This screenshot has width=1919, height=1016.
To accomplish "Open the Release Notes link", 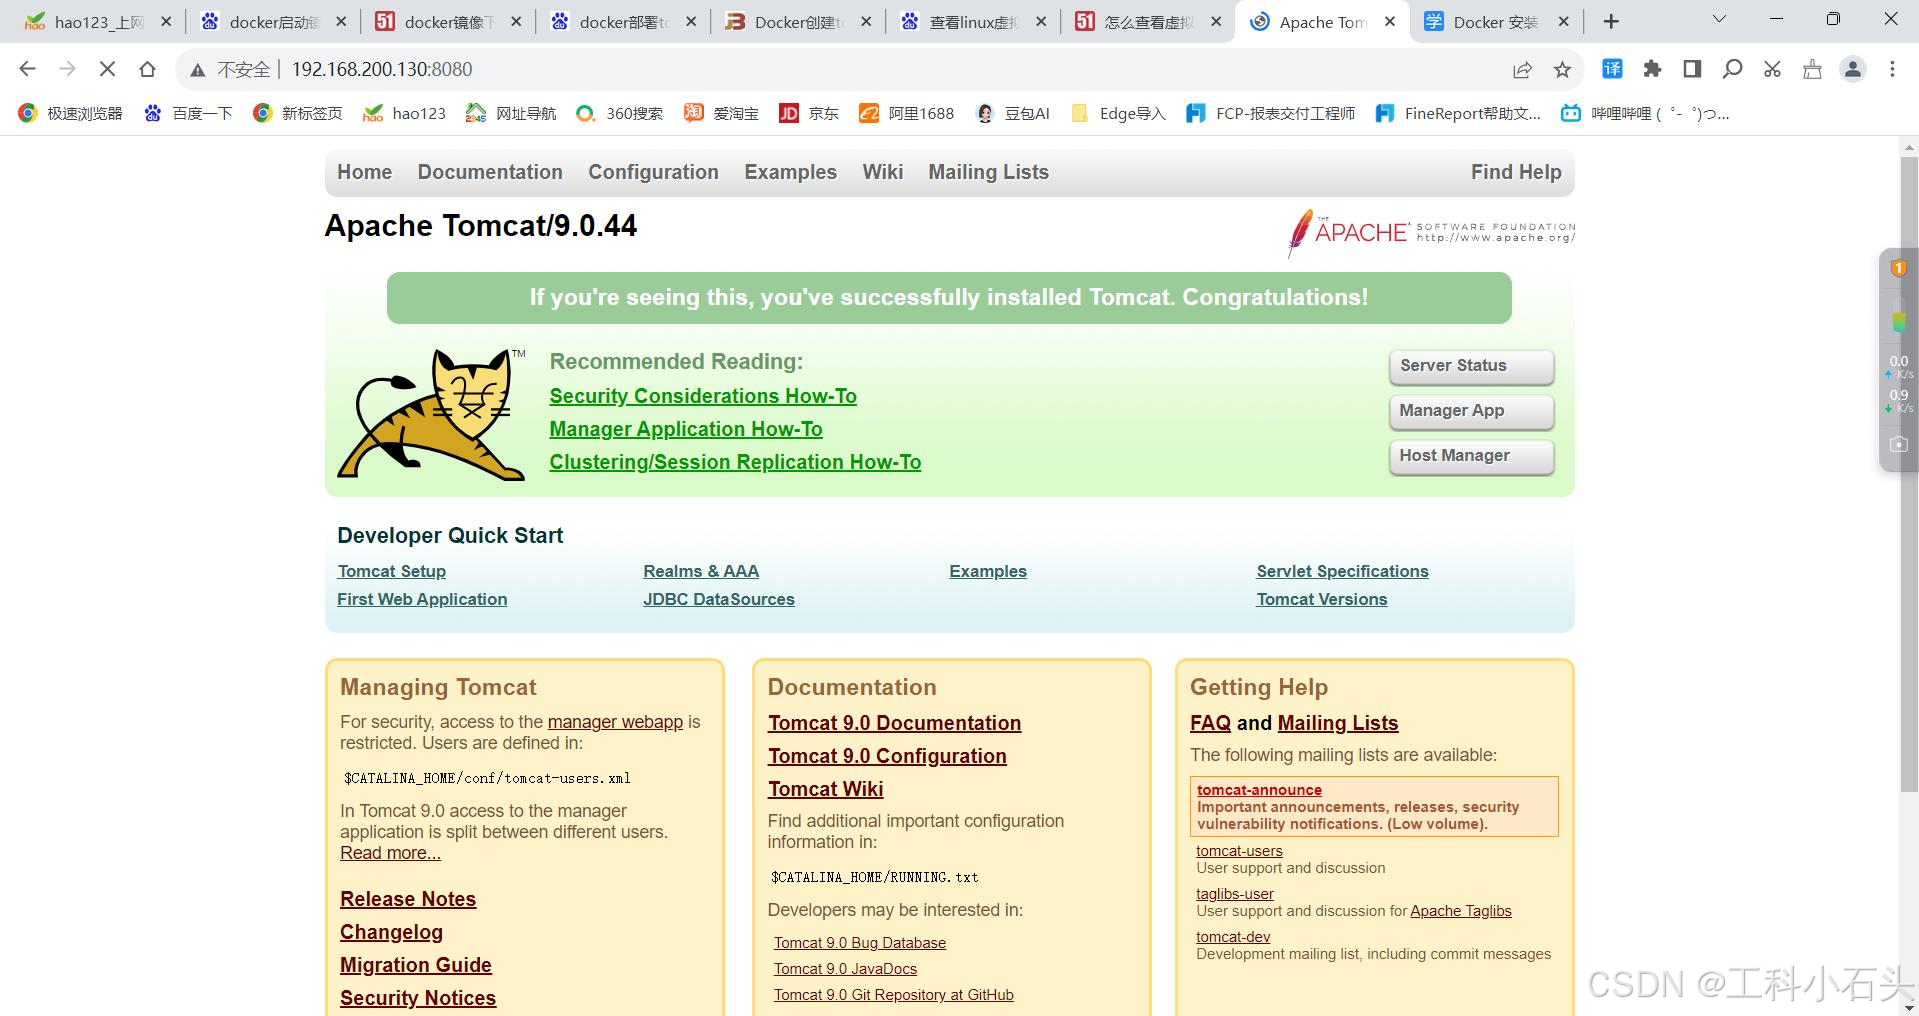I will [408, 899].
